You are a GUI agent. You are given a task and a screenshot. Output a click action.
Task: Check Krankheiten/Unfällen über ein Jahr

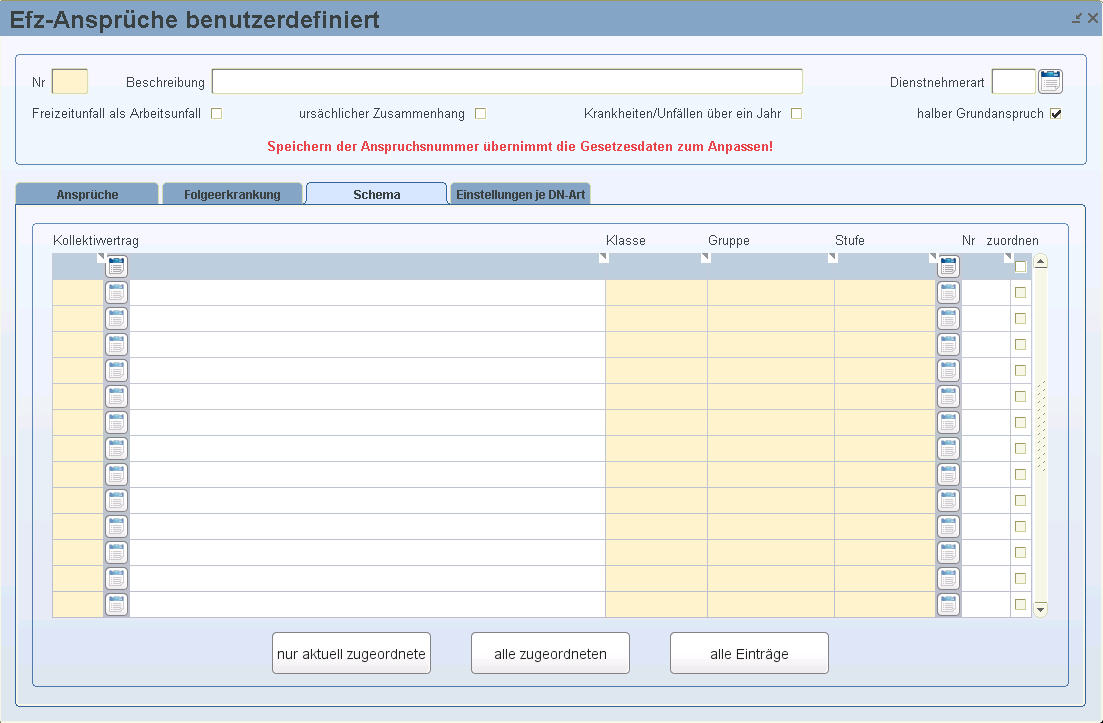[796, 114]
